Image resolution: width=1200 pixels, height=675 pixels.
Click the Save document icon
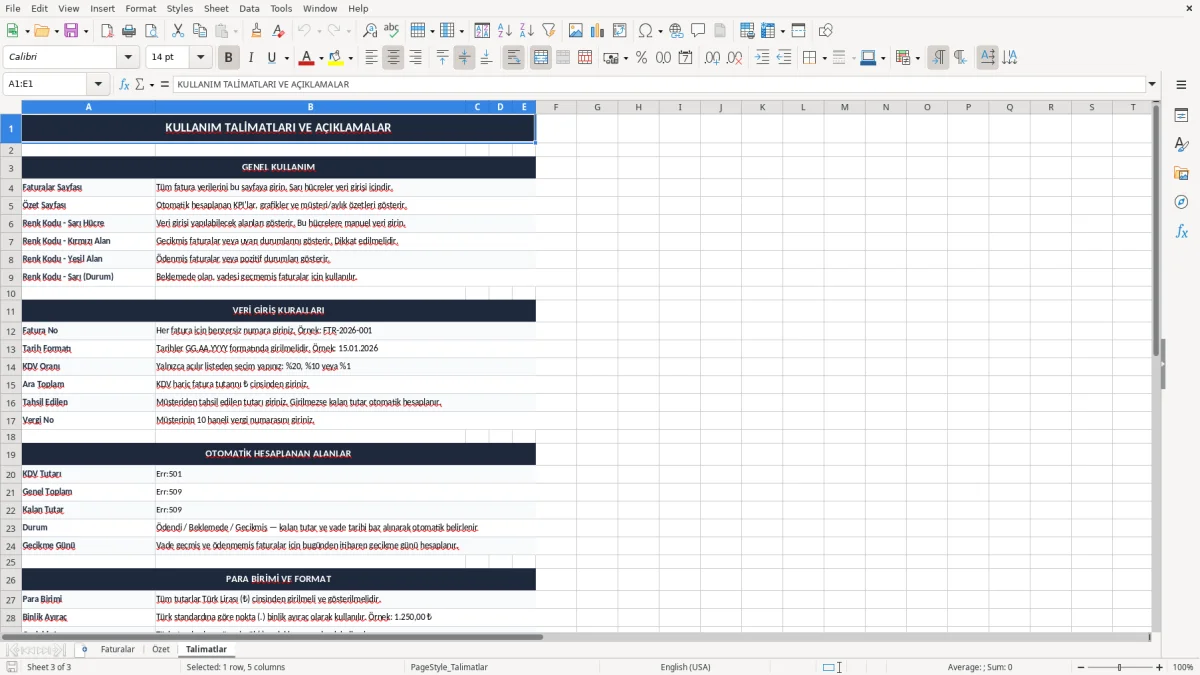(x=71, y=31)
